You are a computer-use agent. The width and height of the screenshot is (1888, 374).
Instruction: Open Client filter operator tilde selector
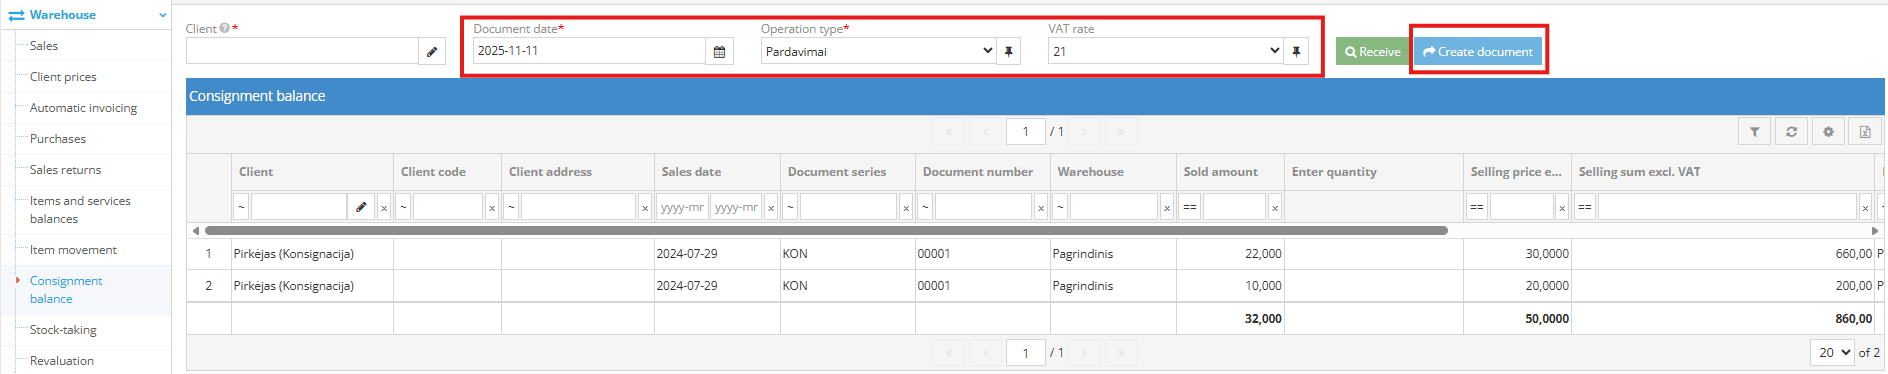pos(241,207)
